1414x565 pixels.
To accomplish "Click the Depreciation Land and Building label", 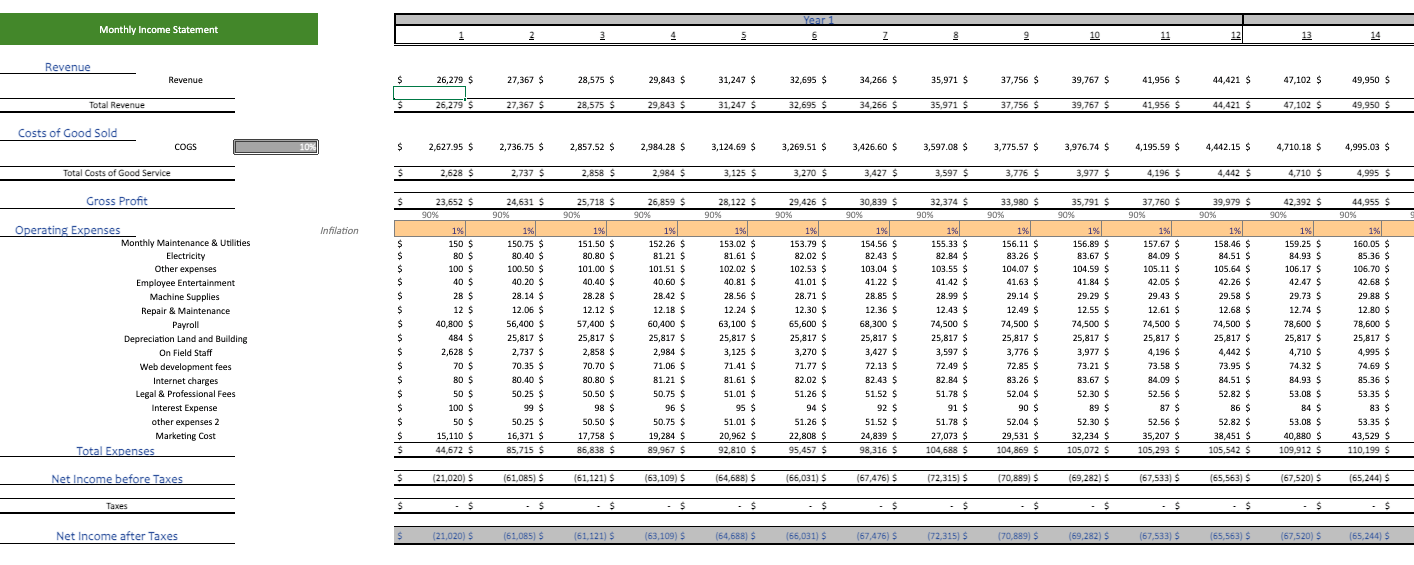I will 186,339.
